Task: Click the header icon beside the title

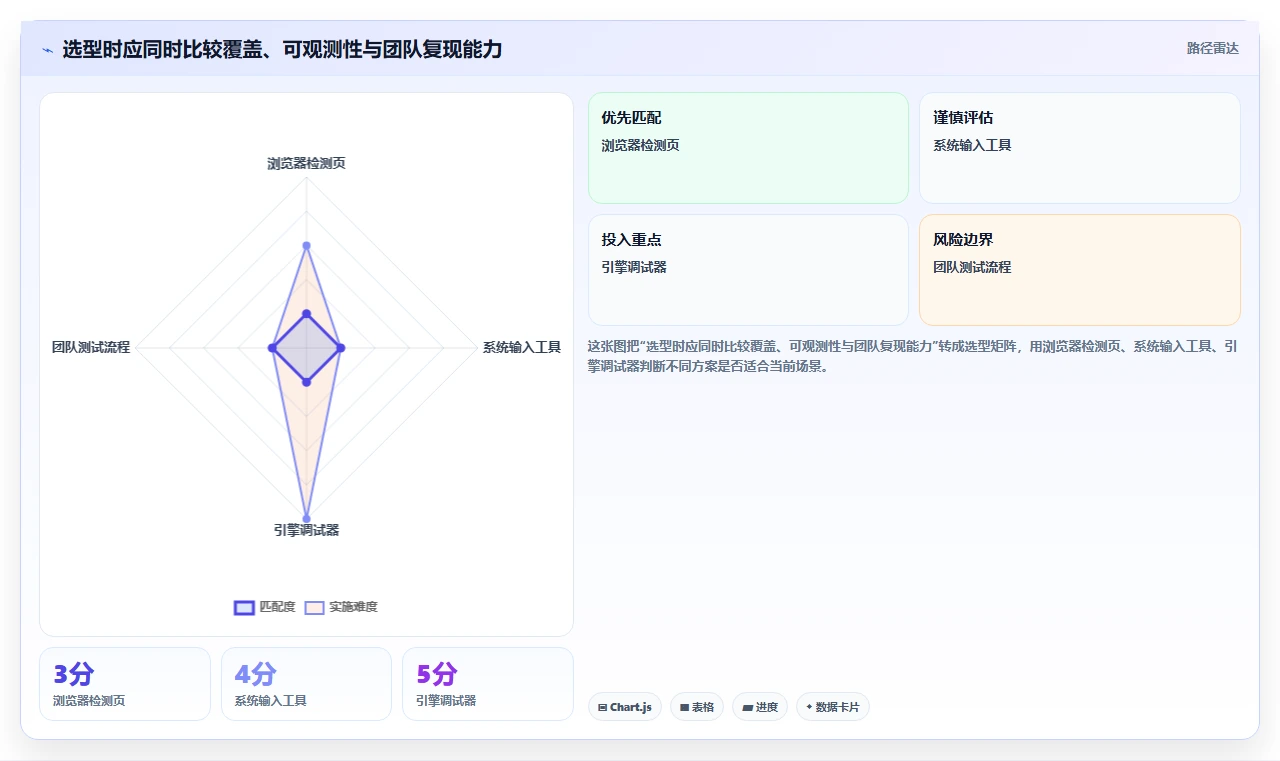Action: pyautogui.click(x=48, y=49)
